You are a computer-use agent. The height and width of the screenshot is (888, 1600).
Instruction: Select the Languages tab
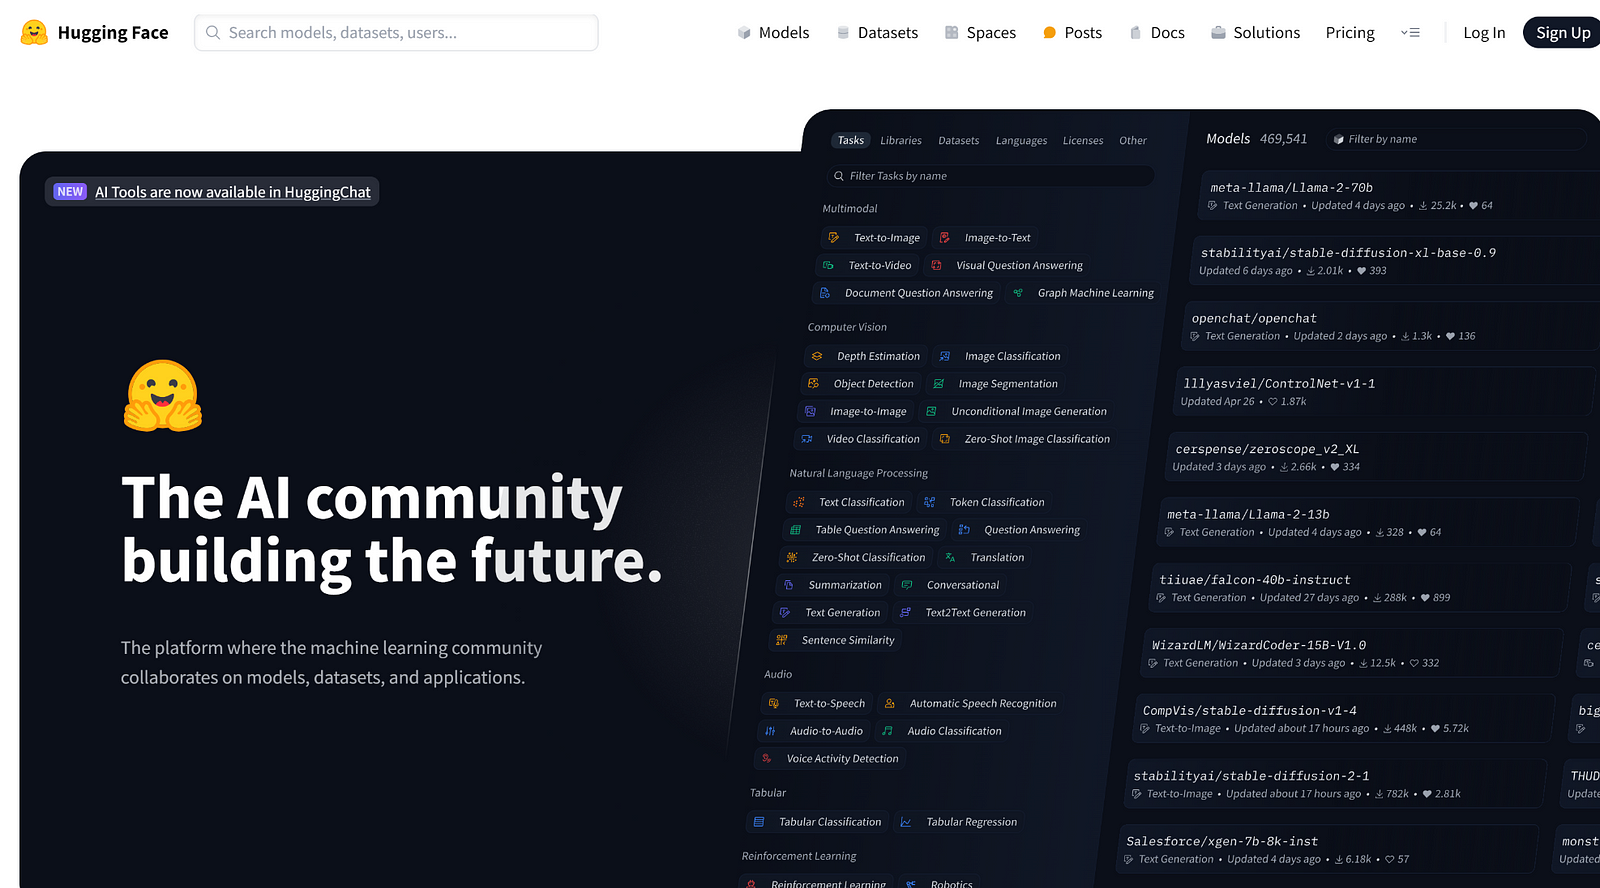pyautogui.click(x=1021, y=141)
